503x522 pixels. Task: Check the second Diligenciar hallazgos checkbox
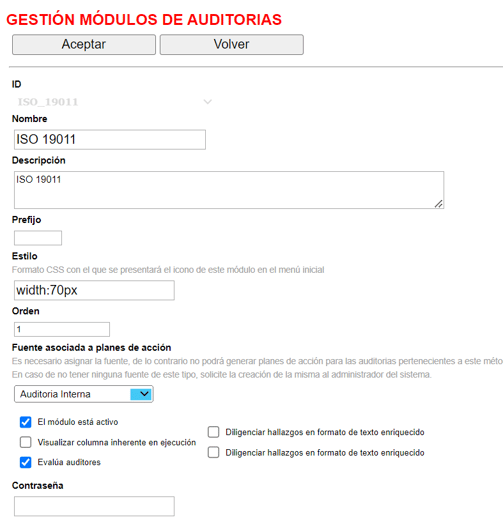(213, 453)
